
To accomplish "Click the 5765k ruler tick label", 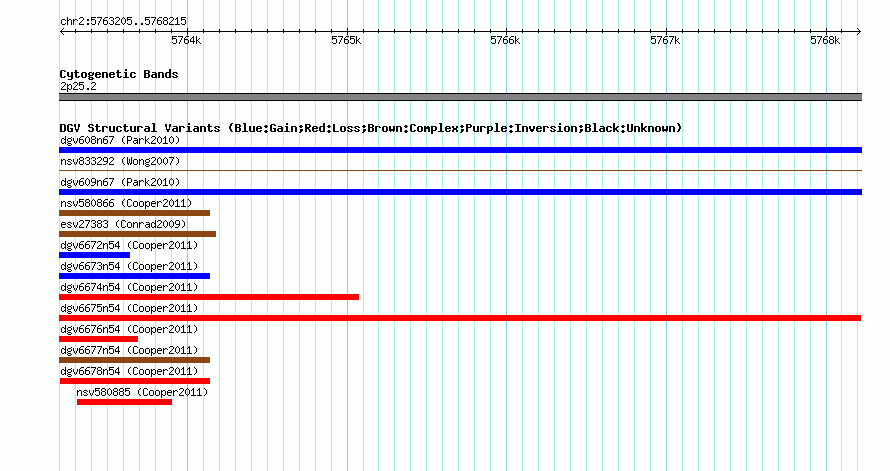I will pos(346,40).
